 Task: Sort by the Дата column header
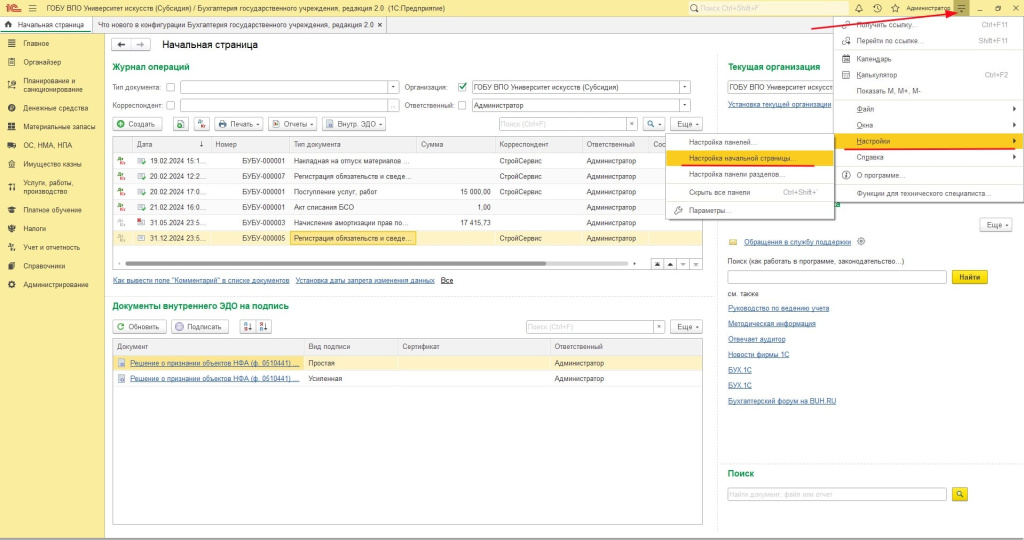pos(171,144)
